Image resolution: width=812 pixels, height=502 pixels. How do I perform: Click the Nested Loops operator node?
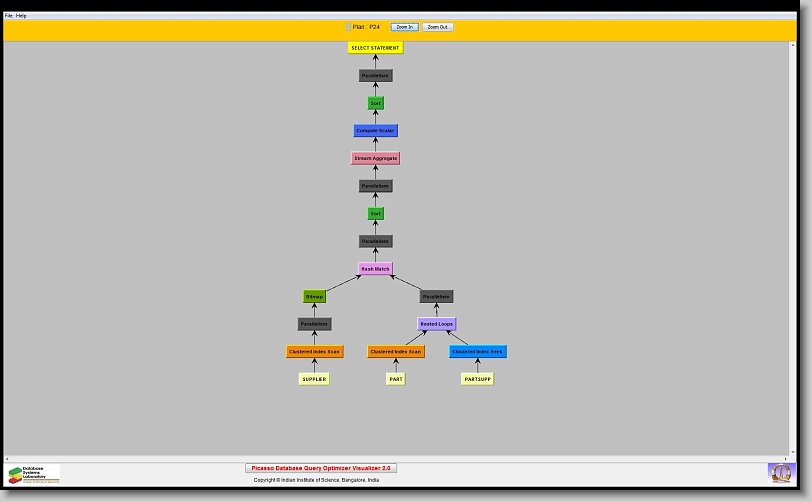(436, 324)
